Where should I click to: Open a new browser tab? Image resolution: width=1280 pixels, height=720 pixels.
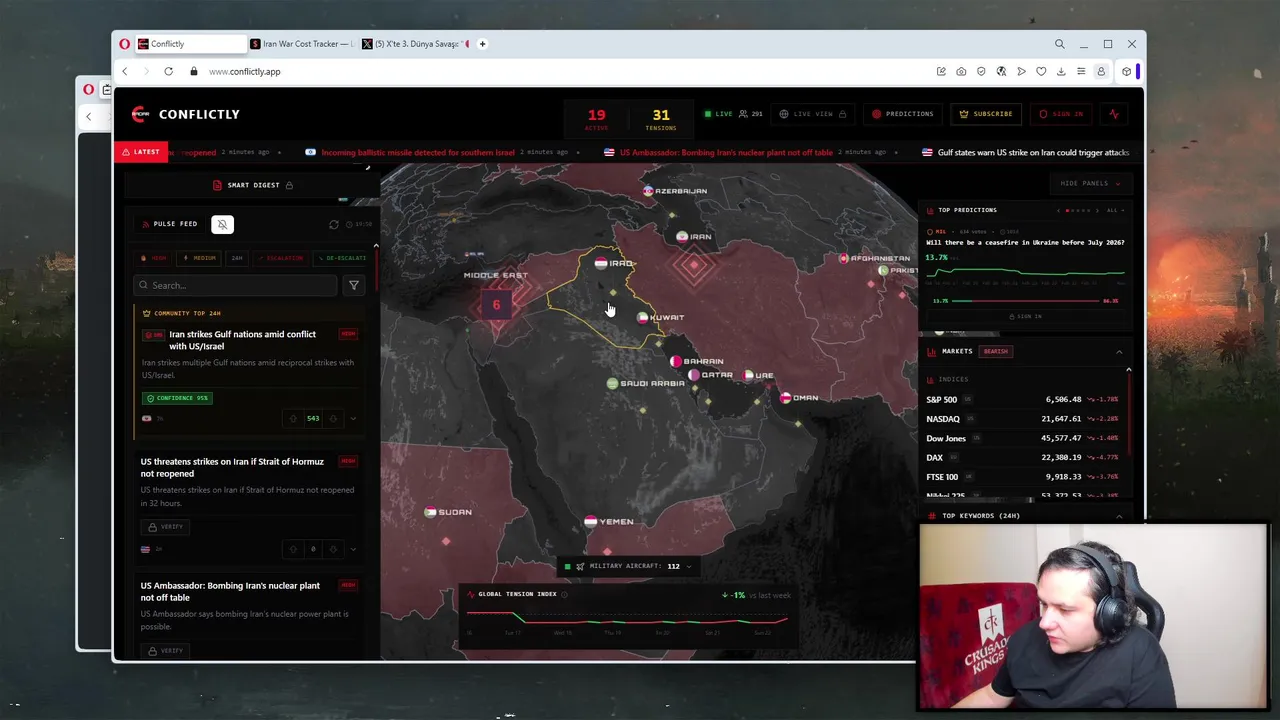(482, 44)
